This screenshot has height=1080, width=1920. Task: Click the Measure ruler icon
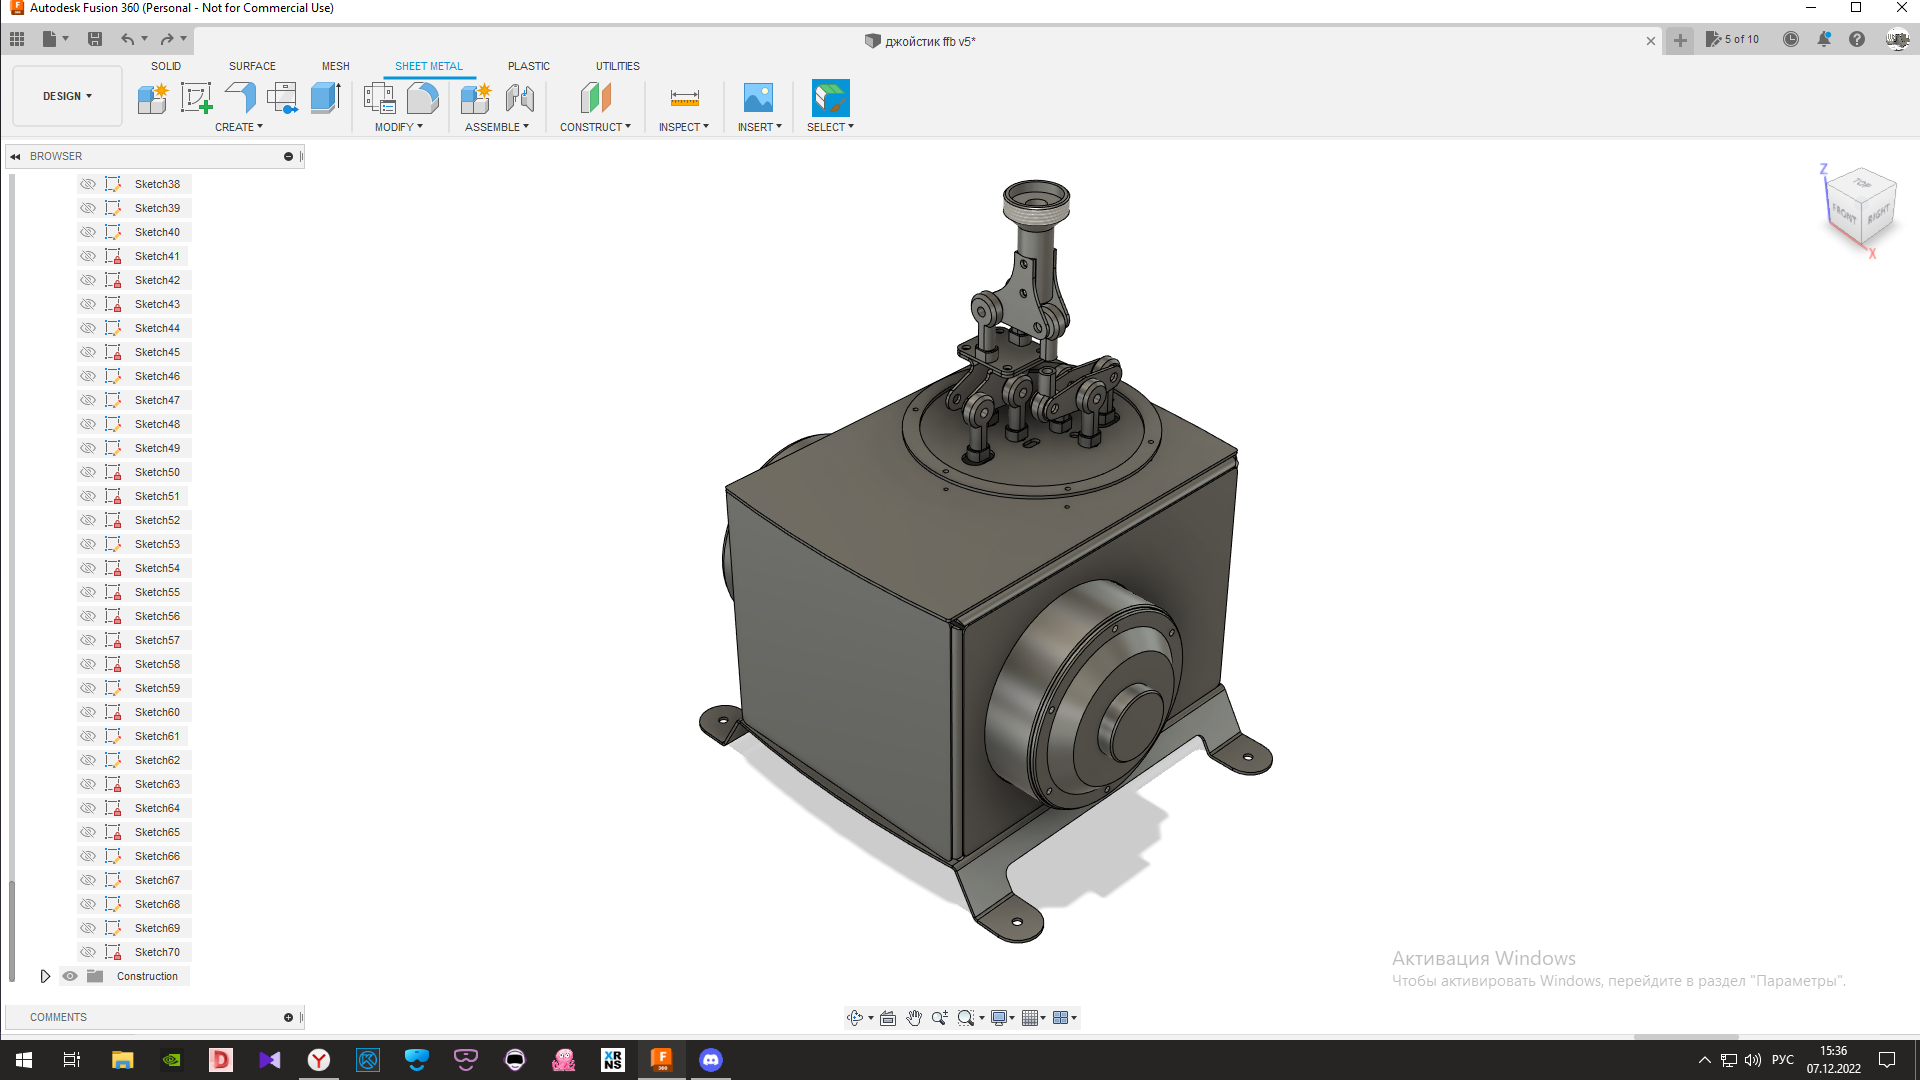point(685,98)
